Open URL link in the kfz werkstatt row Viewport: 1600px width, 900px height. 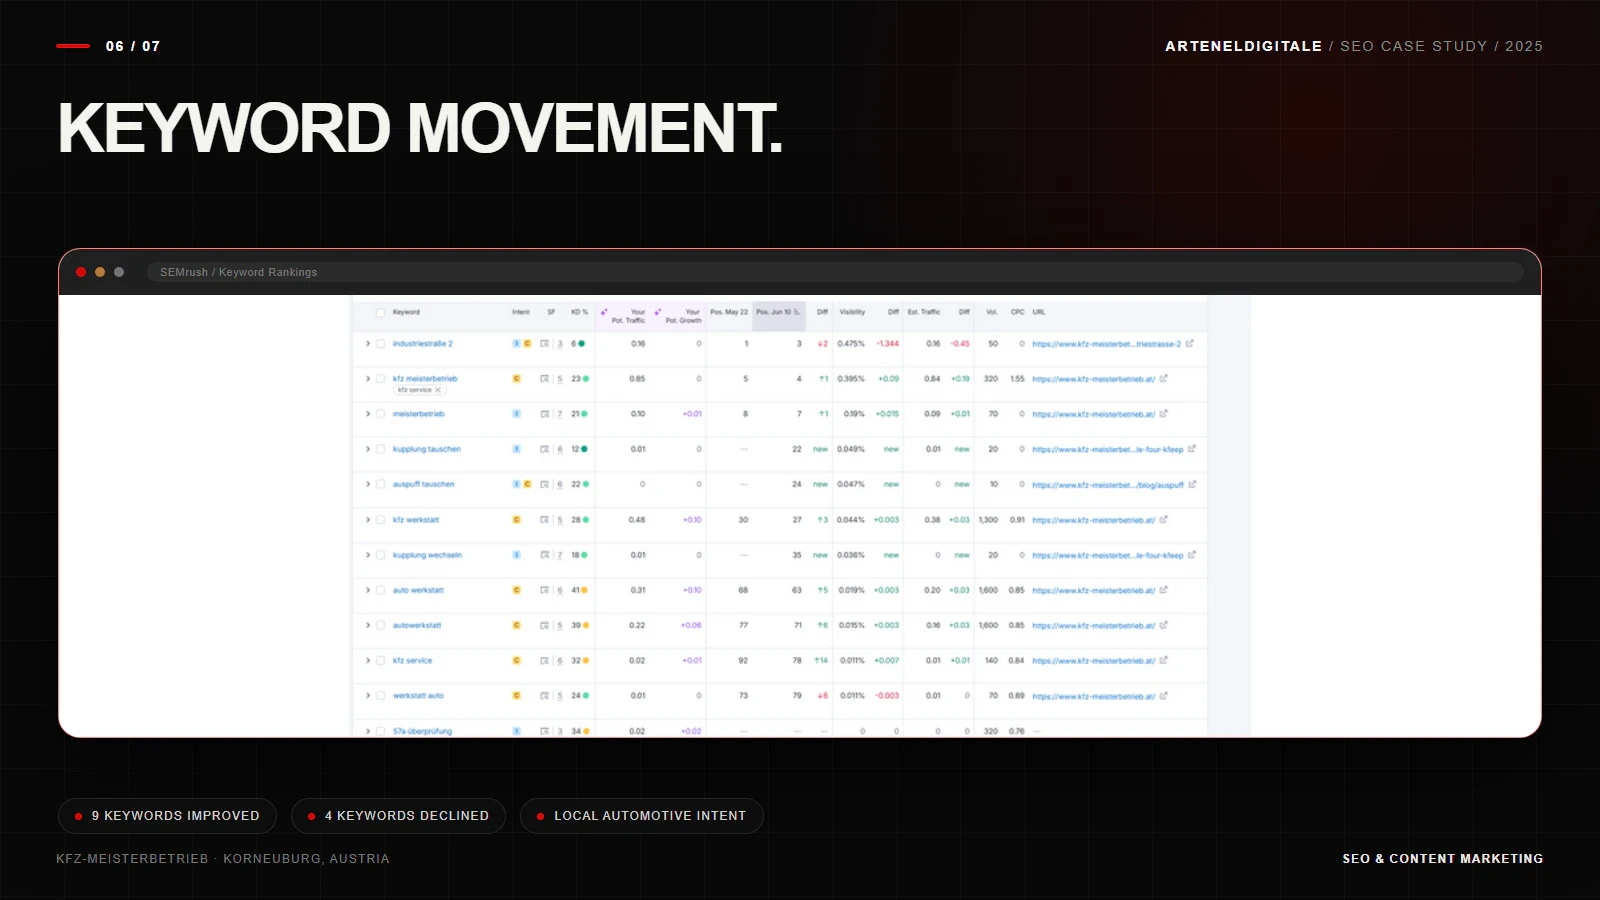pos(1094,520)
